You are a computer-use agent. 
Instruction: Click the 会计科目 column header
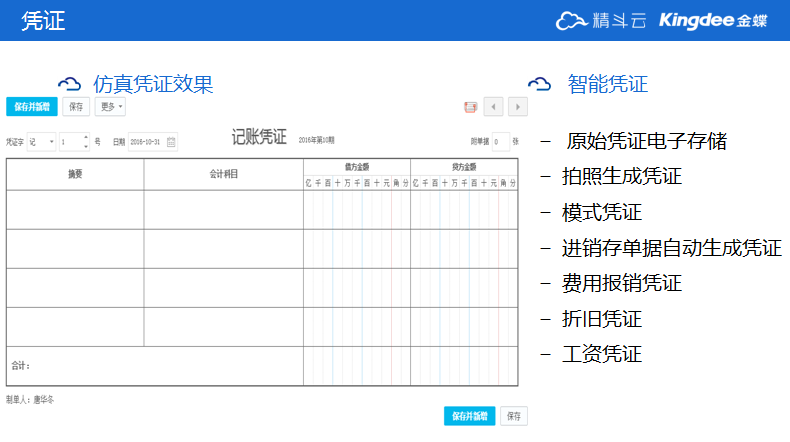[x=224, y=174]
